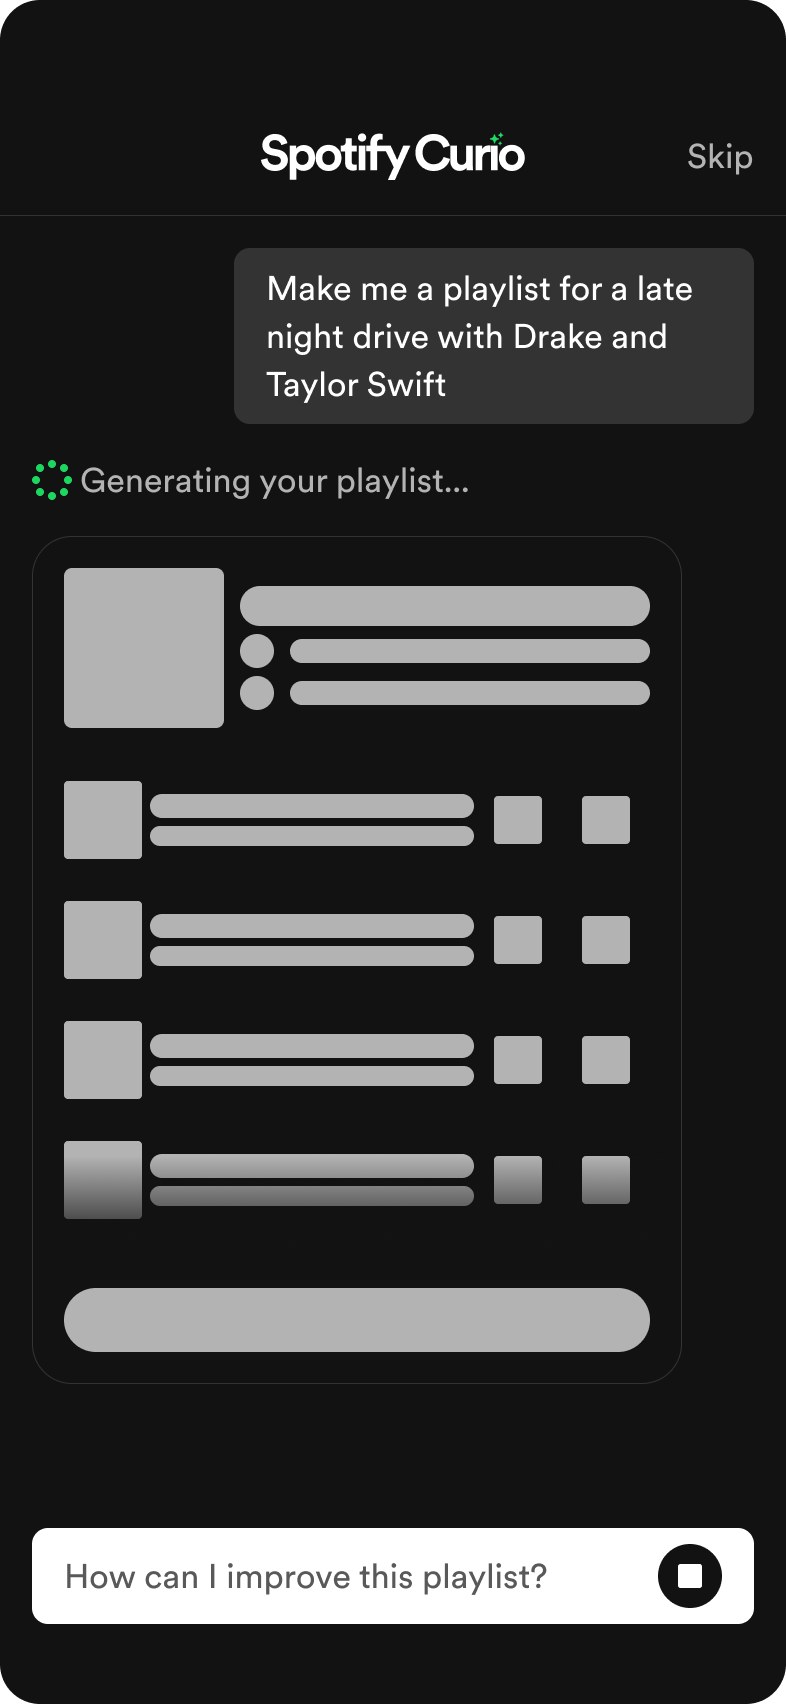Select Skip in the top right corner
Viewport: 786px width, 1704px height.
click(x=719, y=157)
